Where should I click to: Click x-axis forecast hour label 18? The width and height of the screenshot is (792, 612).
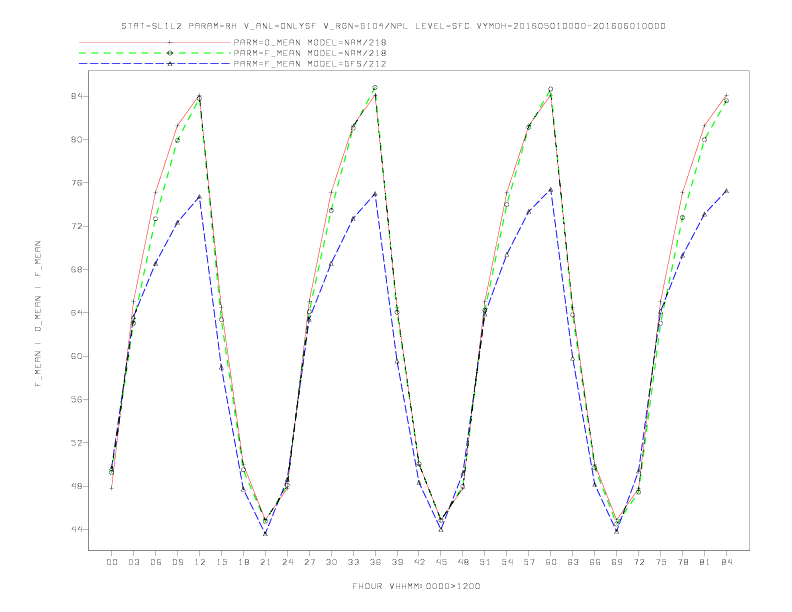point(243,562)
